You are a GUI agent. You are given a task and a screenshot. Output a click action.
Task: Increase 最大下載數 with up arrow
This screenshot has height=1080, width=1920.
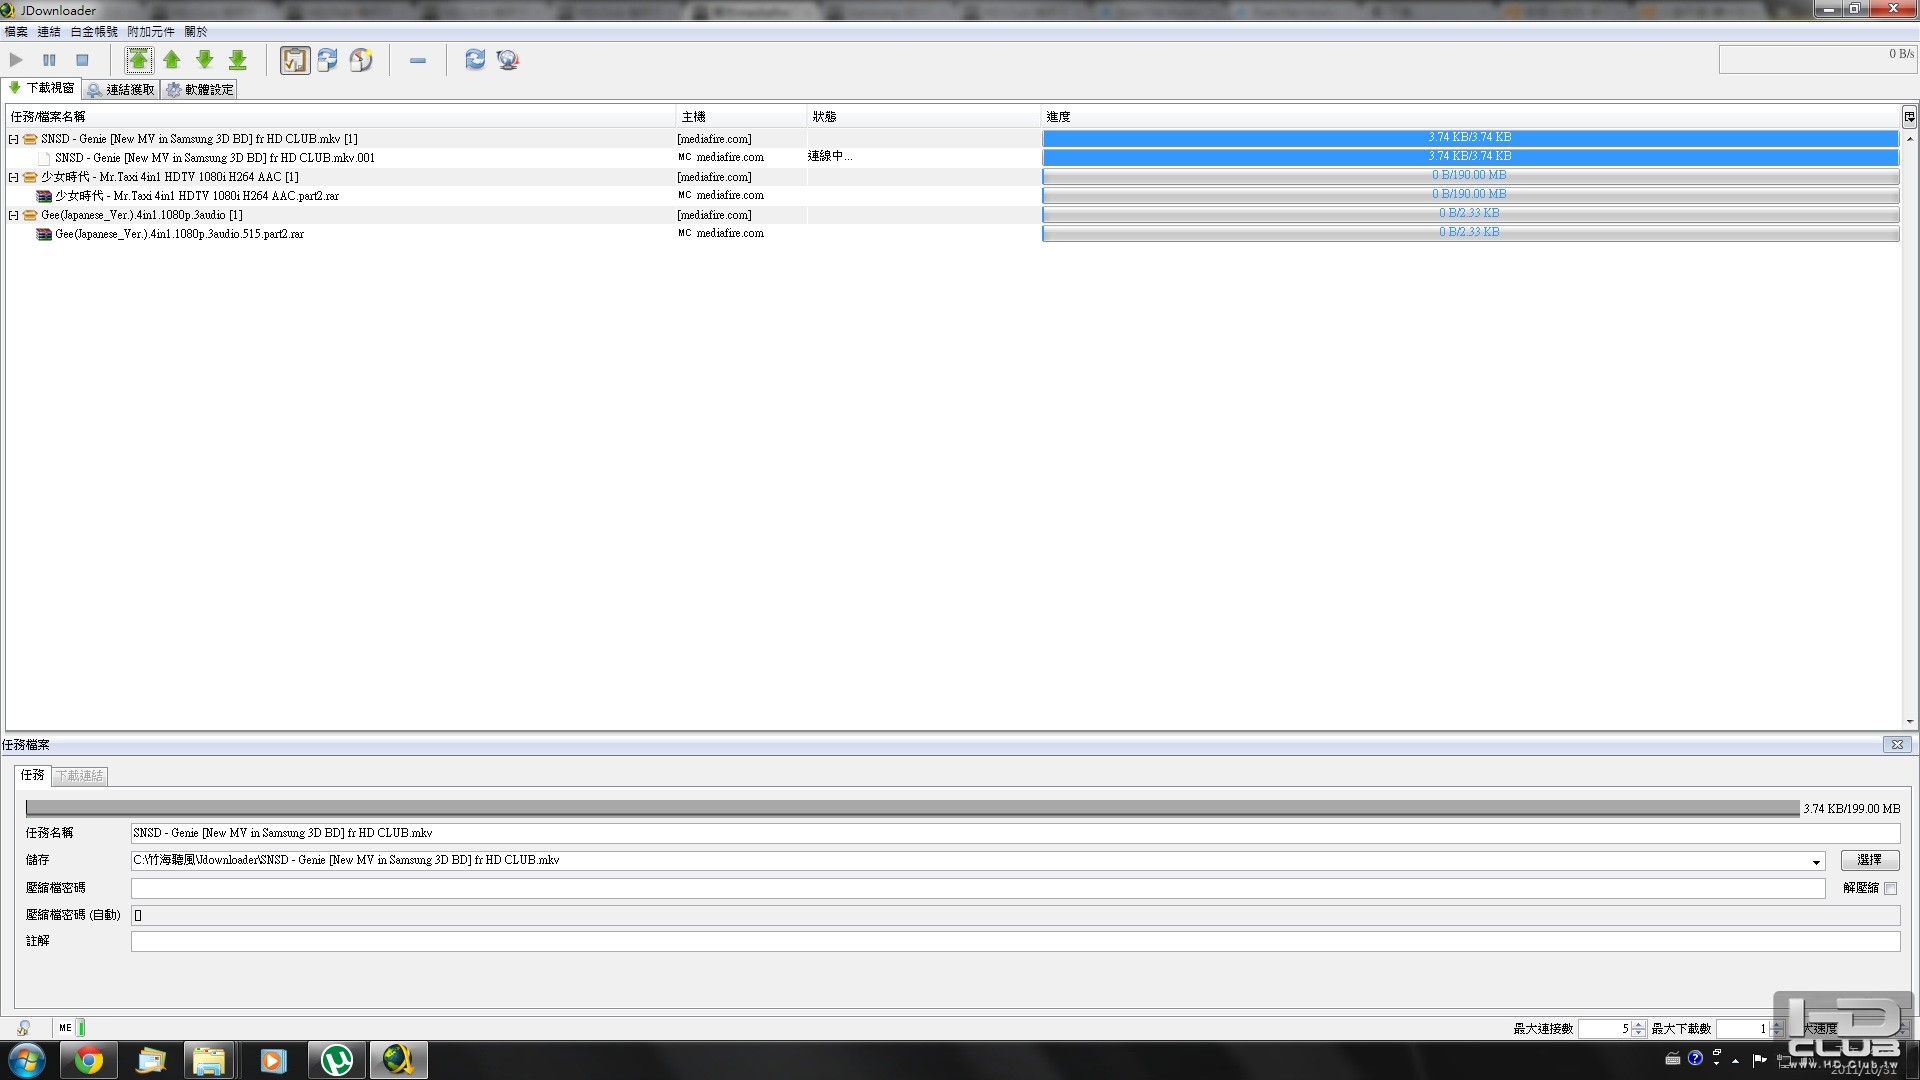[1777, 1024]
